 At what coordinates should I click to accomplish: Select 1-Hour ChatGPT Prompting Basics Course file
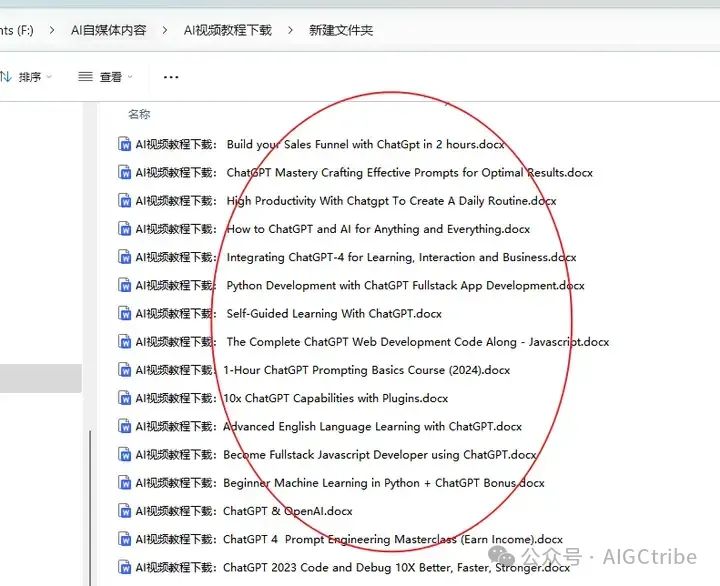314,370
